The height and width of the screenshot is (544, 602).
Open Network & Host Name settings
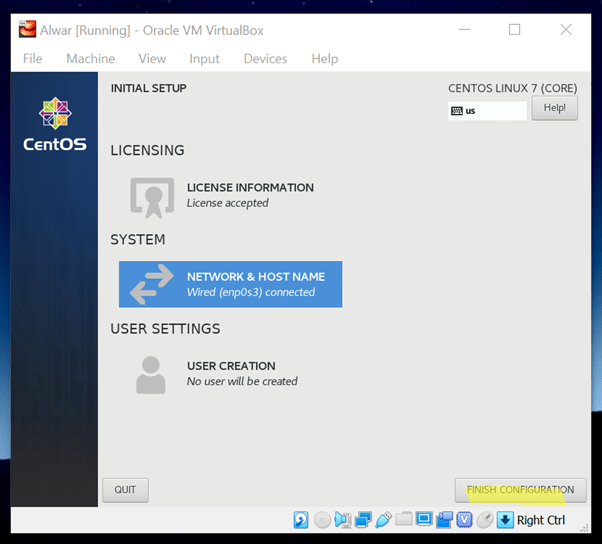tap(230, 284)
